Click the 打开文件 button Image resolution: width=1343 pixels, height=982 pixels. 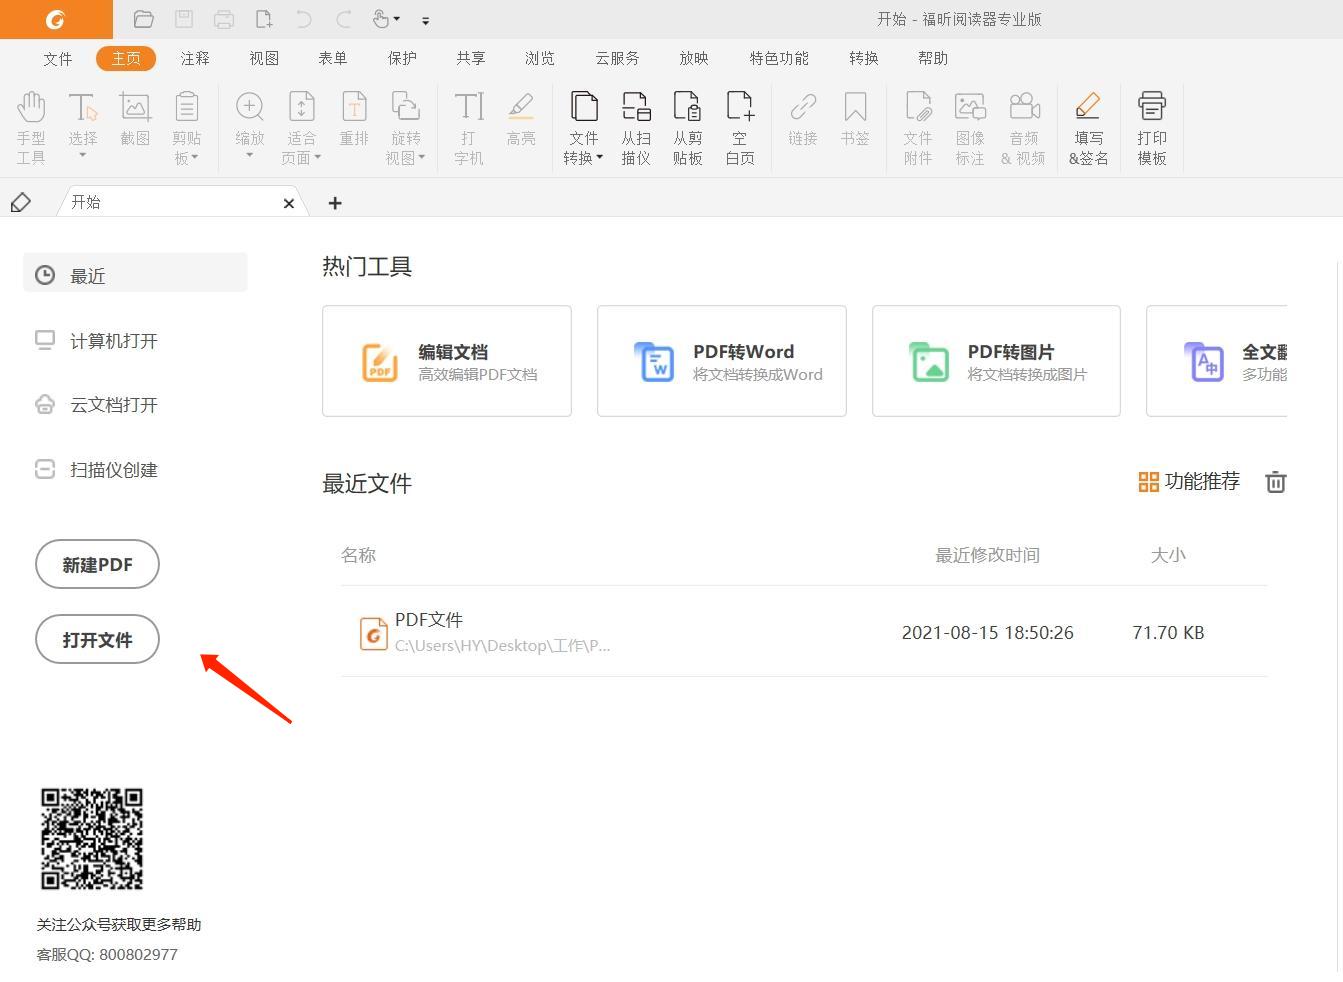pos(97,639)
